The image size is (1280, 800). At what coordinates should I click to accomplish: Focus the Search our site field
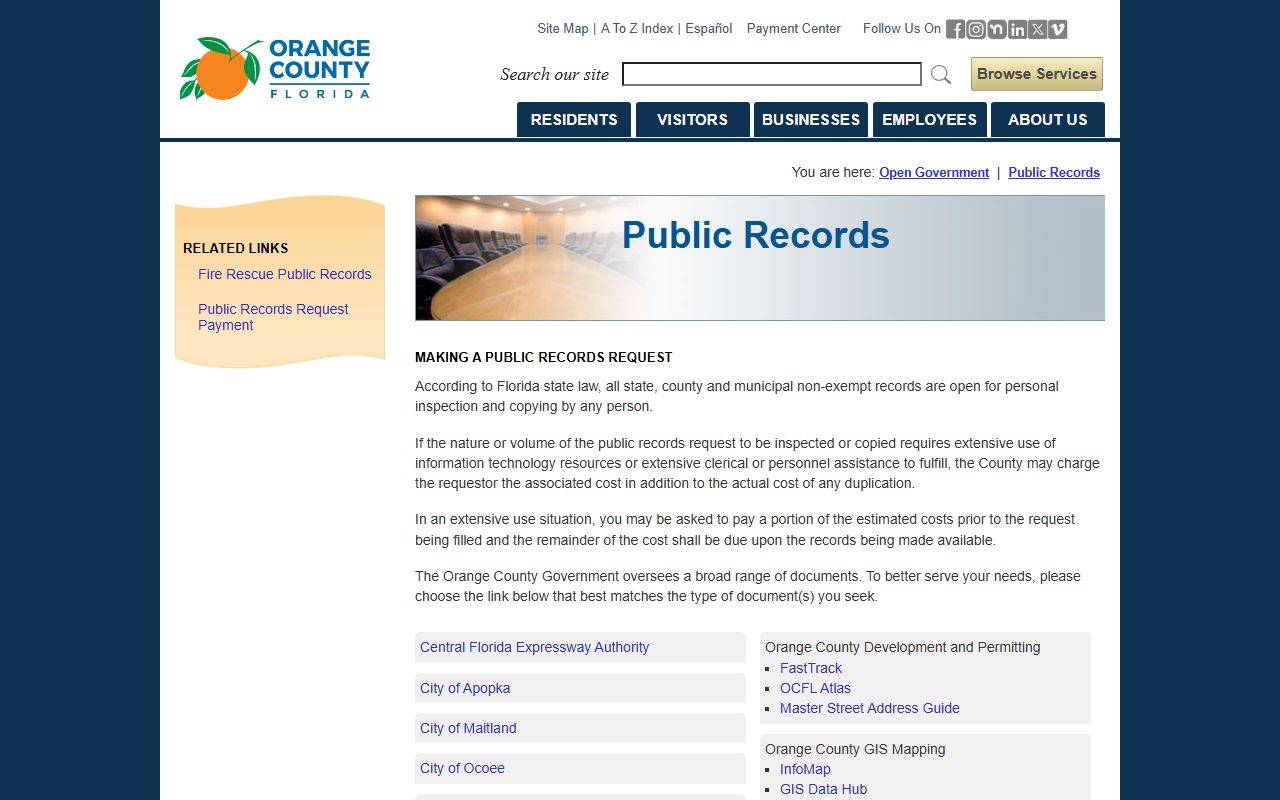772,74
